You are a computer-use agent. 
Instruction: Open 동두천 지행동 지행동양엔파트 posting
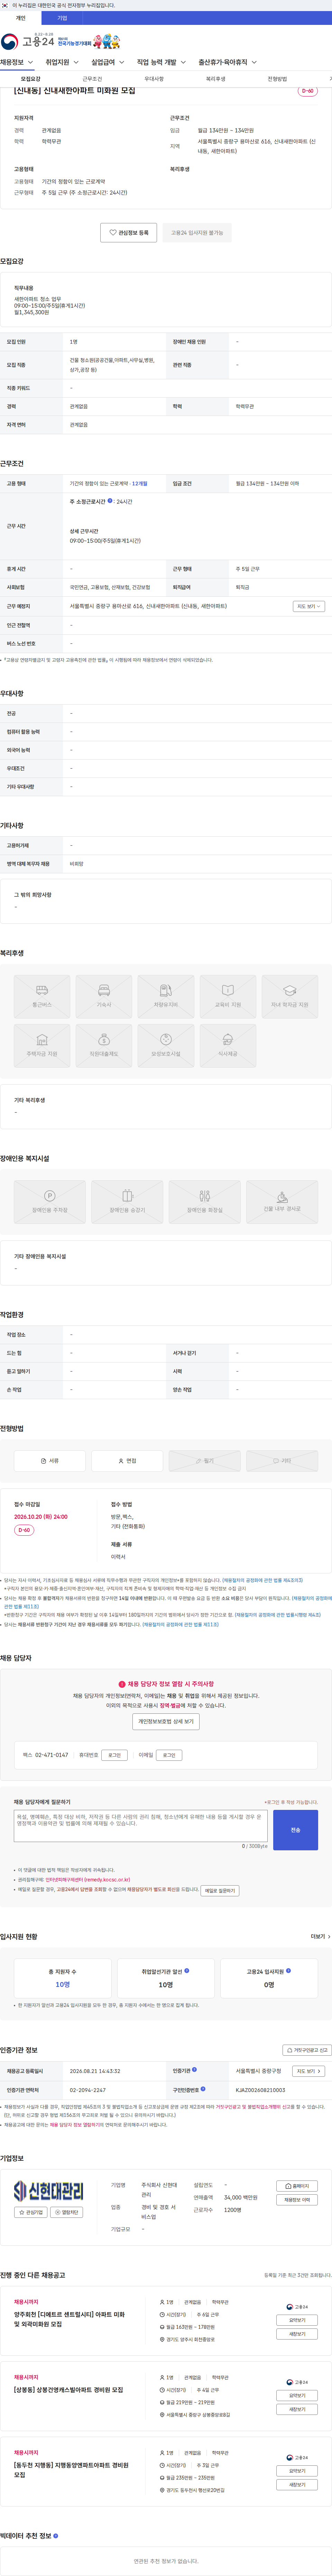[x=71, y=2469]
